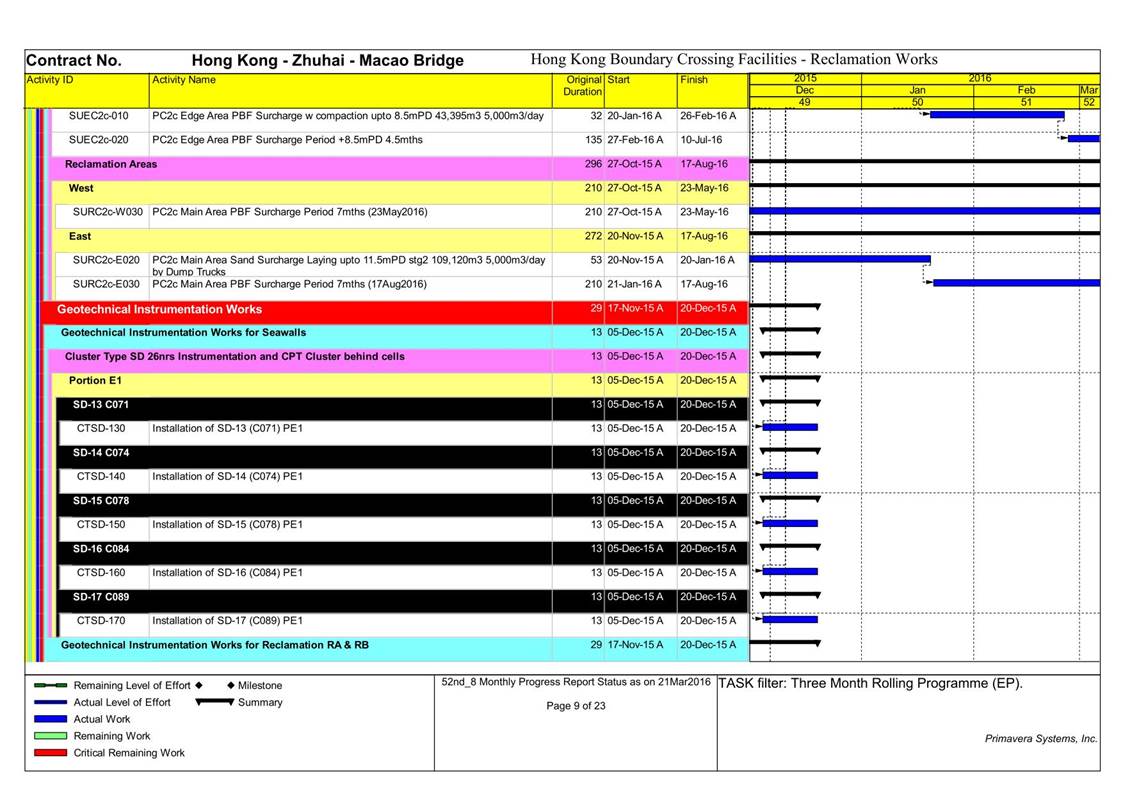1123x794 pixels.
Task: Click the Activity Name column header
Action: pos(351,91)
